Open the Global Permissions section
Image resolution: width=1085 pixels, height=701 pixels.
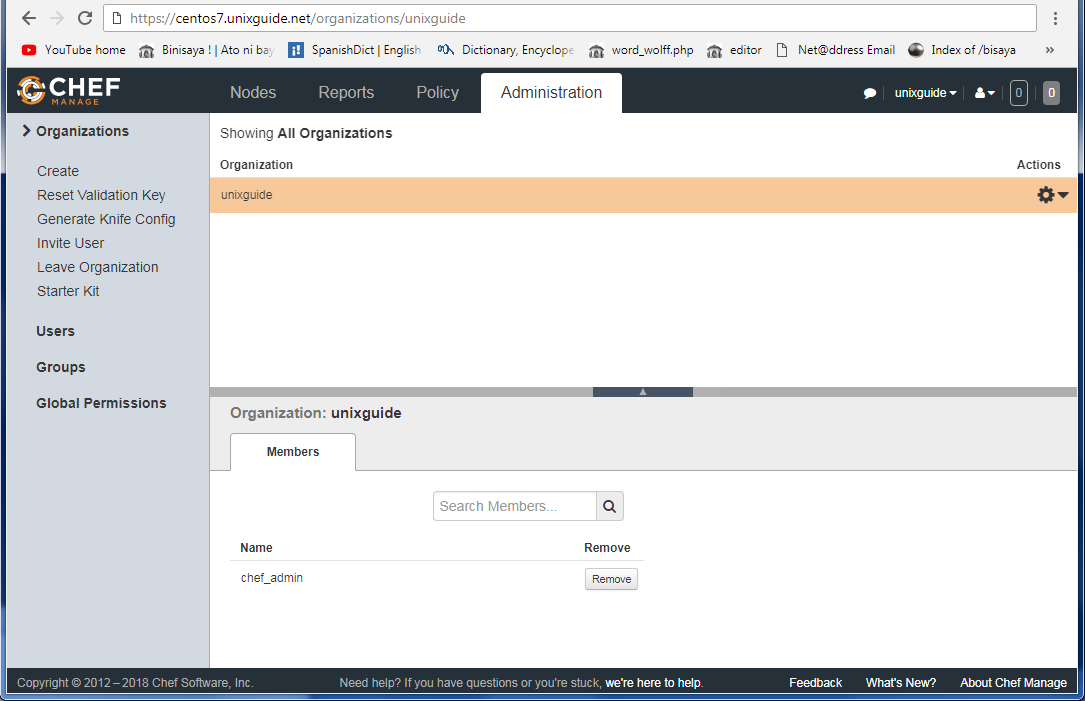pos(101,403)
